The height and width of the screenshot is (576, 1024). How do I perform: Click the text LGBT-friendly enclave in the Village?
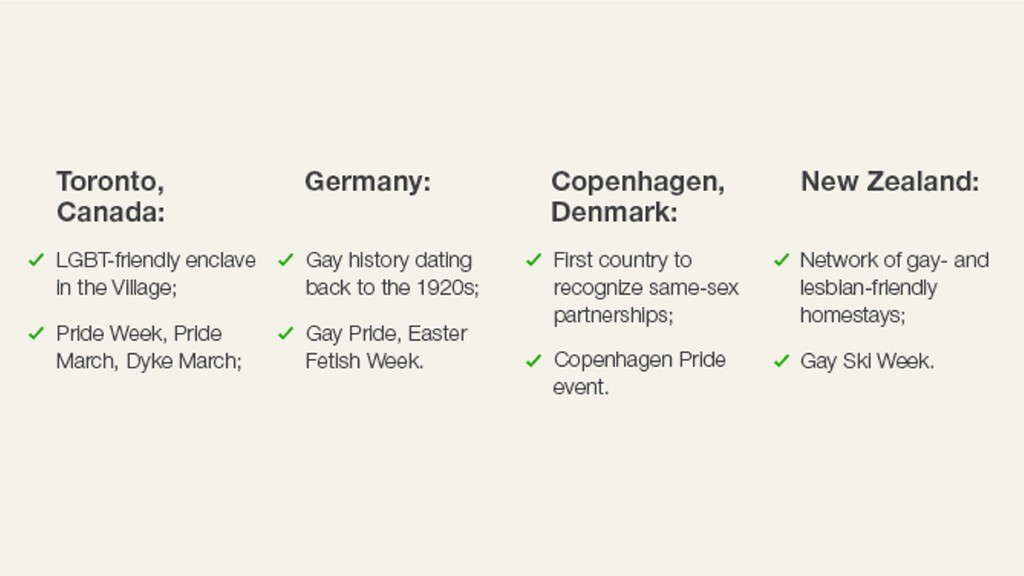coord(155,274)
